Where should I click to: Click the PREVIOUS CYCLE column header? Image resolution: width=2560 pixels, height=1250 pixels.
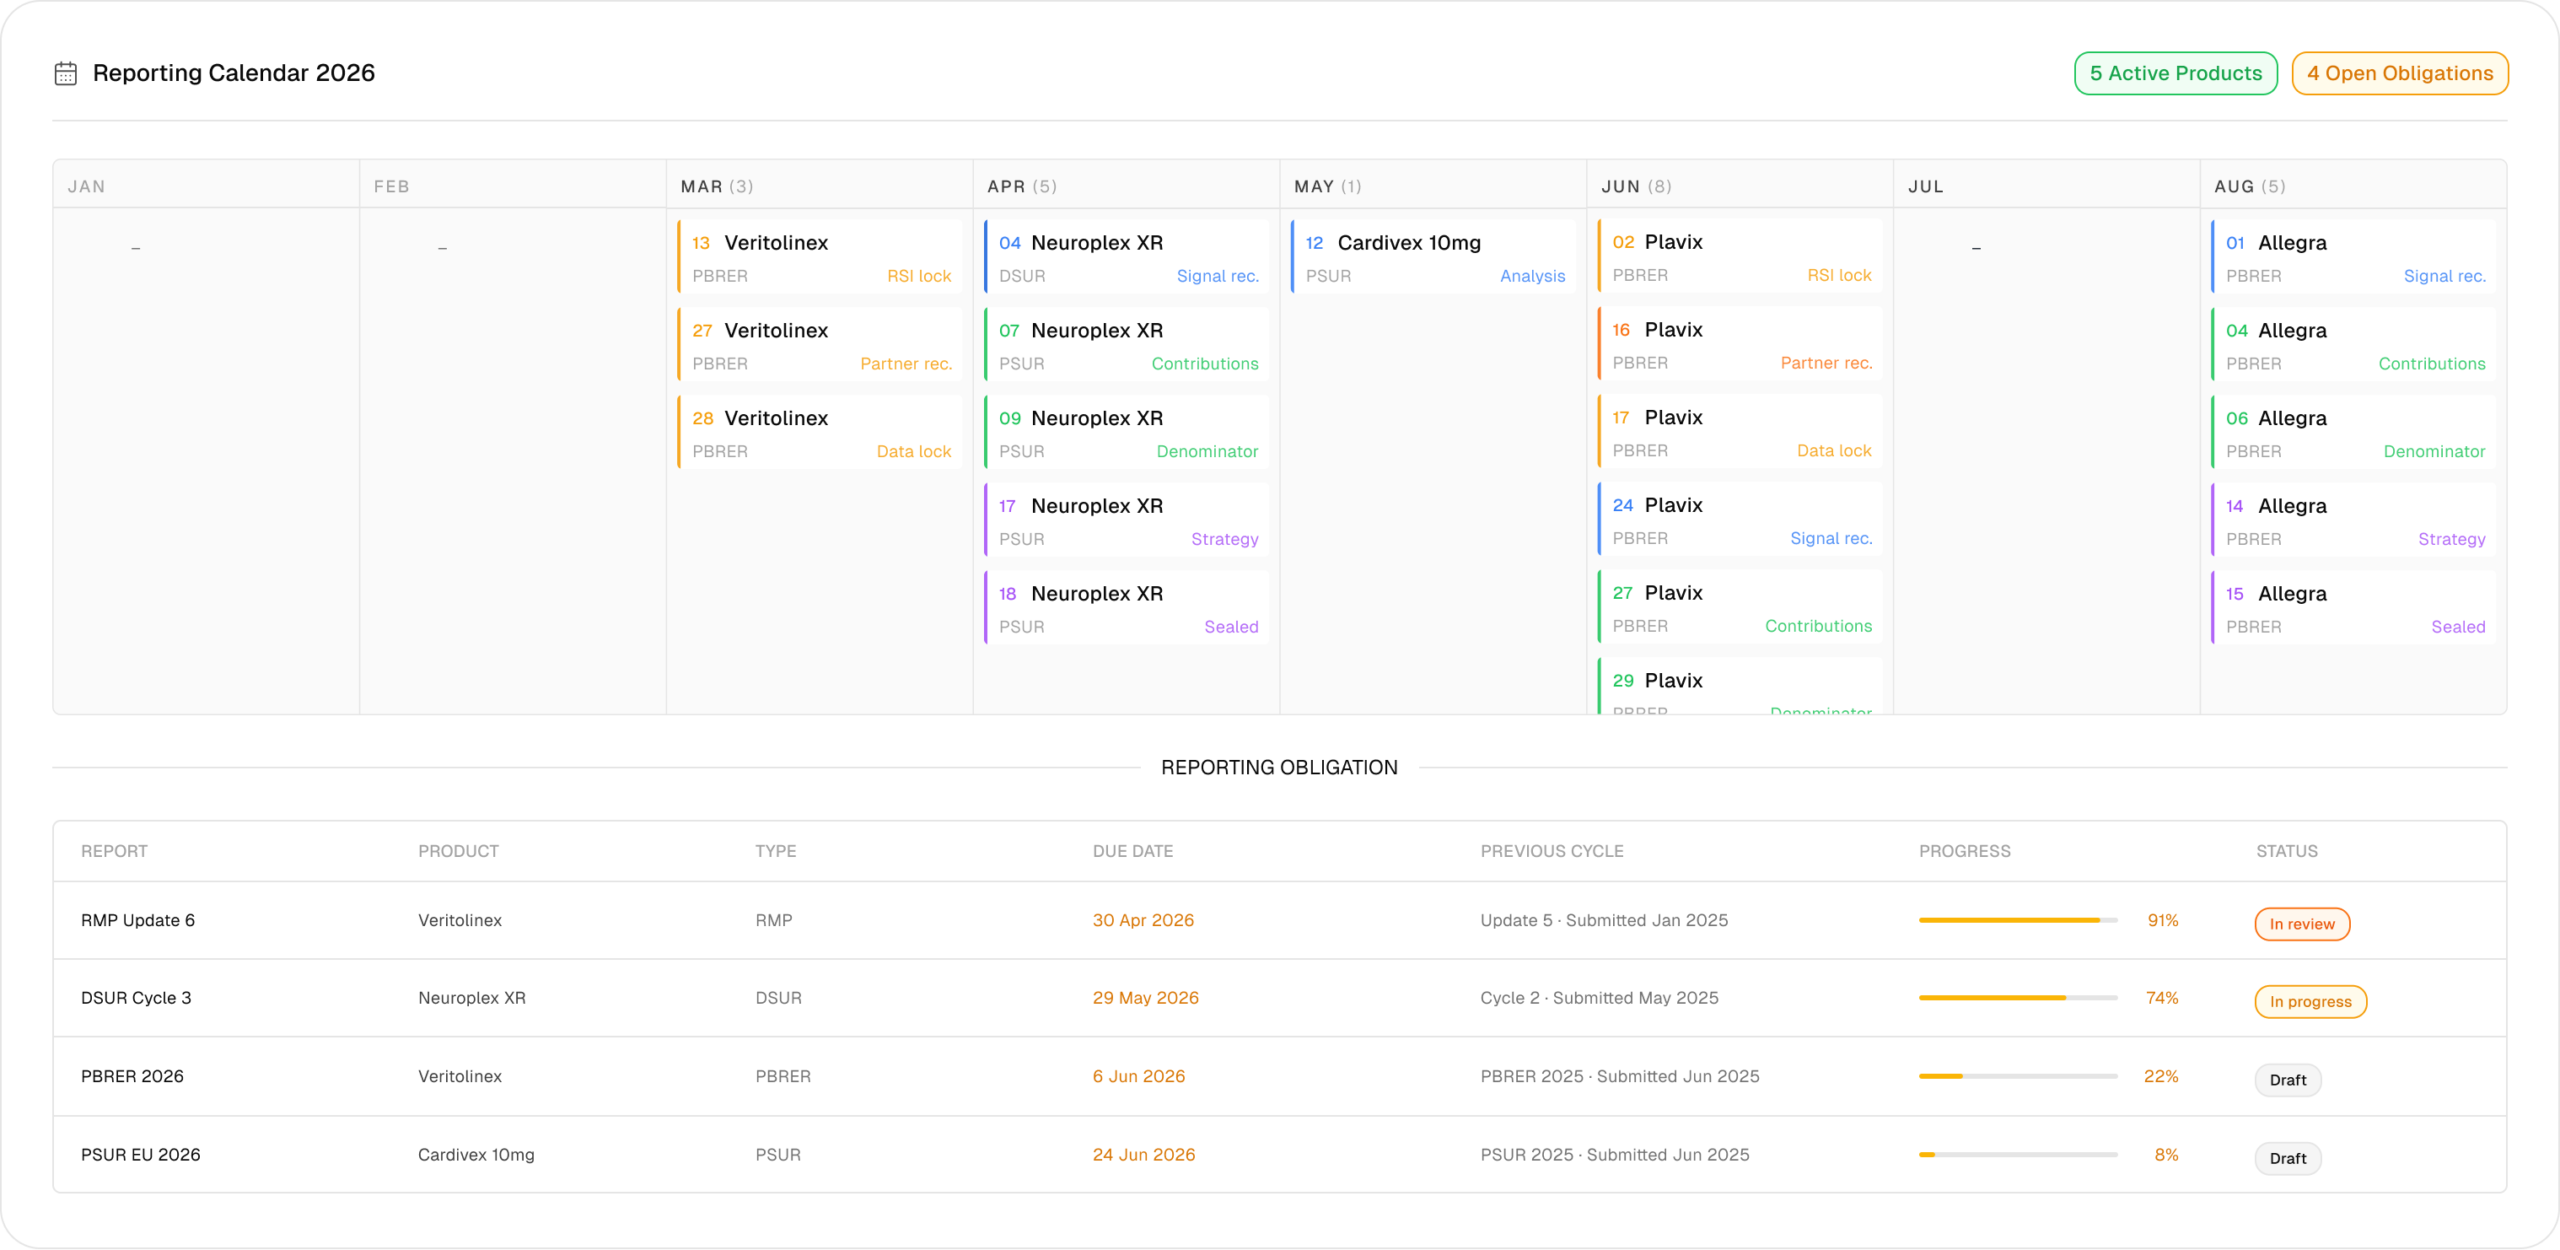(x=1551, y=851)
